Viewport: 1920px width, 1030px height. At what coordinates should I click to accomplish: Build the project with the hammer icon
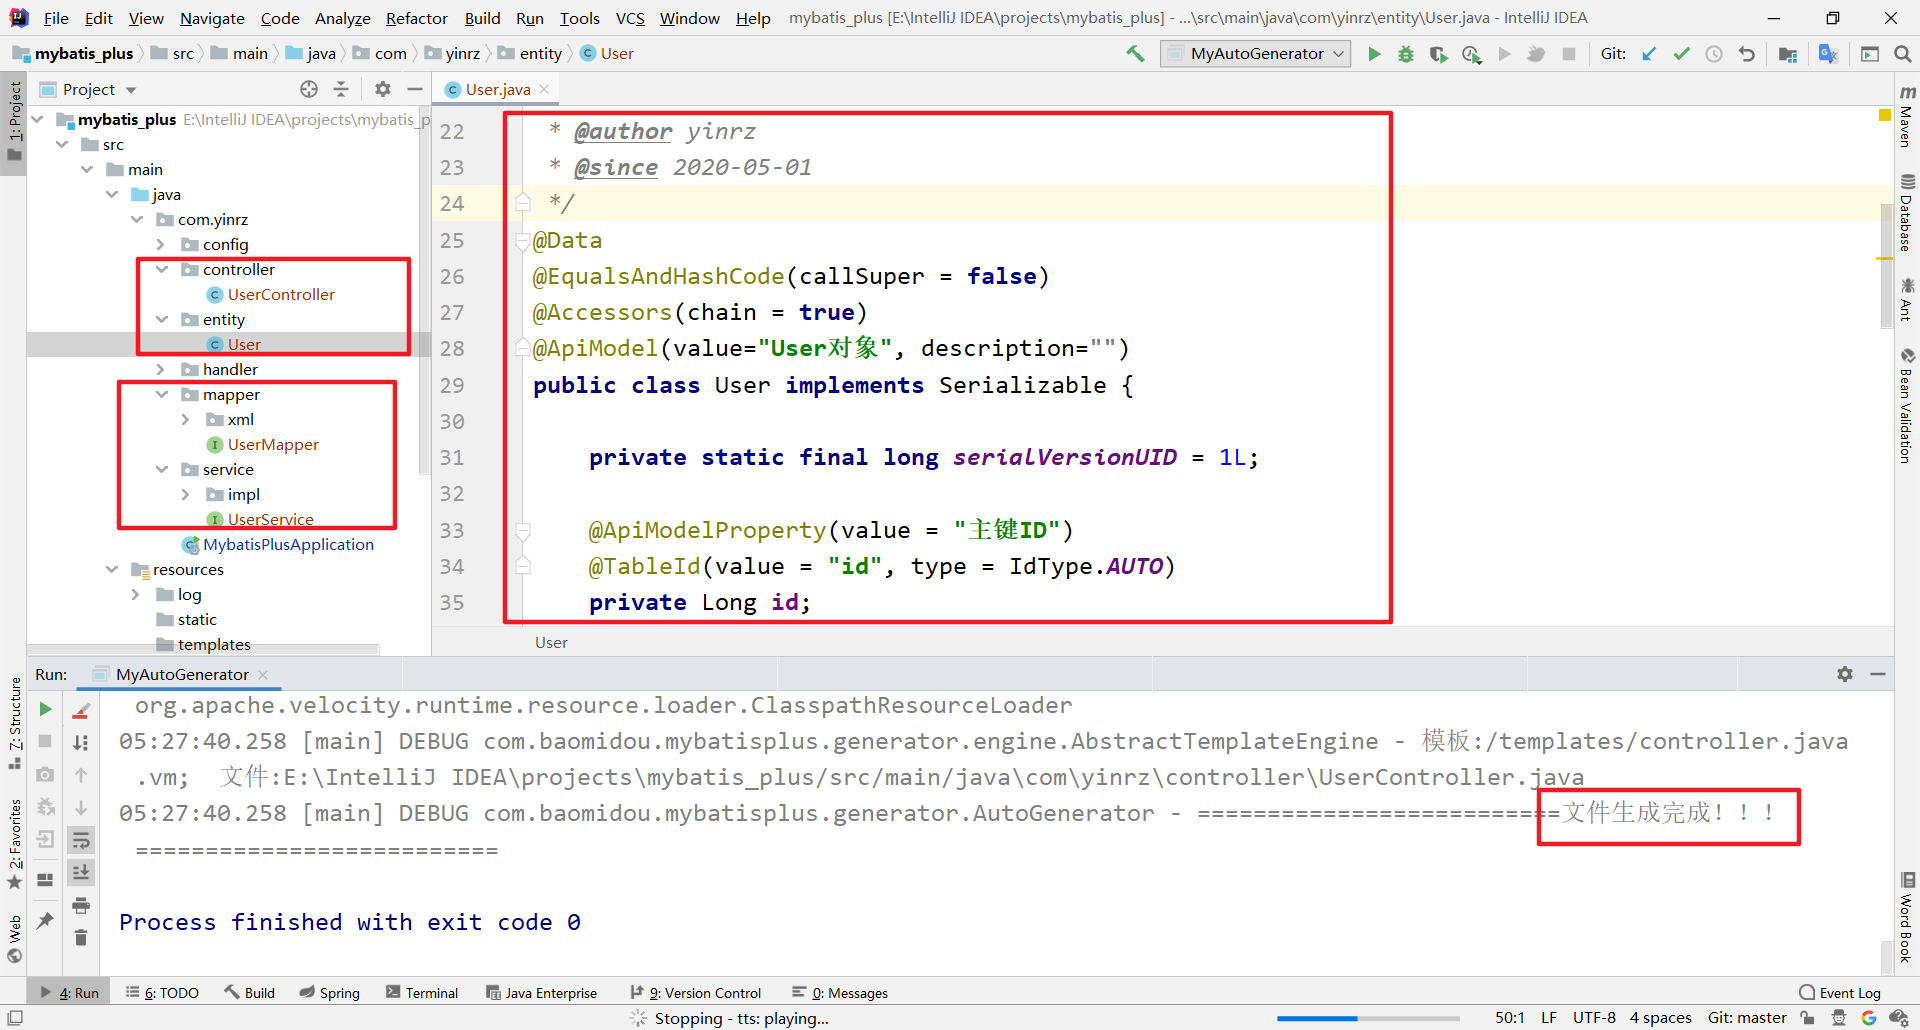[x=1135, y=54]
